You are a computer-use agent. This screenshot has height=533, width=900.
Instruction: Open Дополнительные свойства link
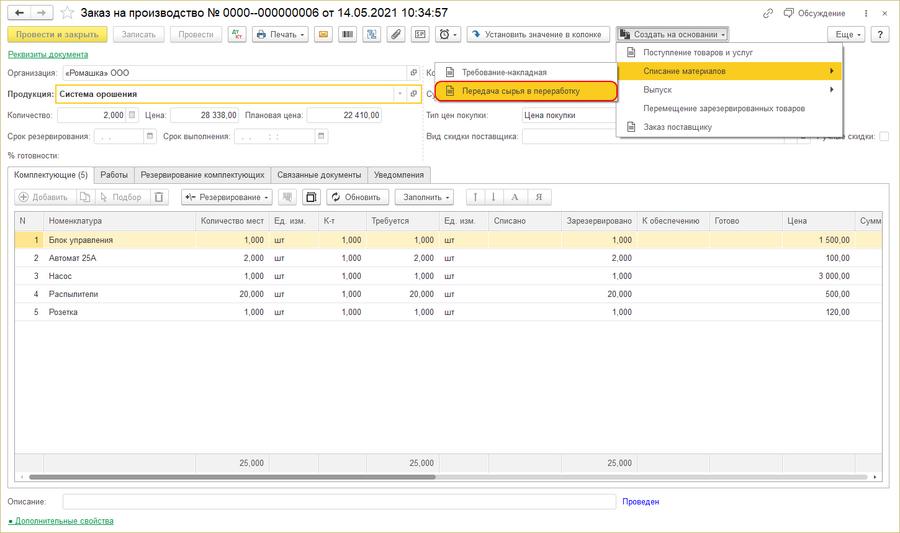point(61,521)
